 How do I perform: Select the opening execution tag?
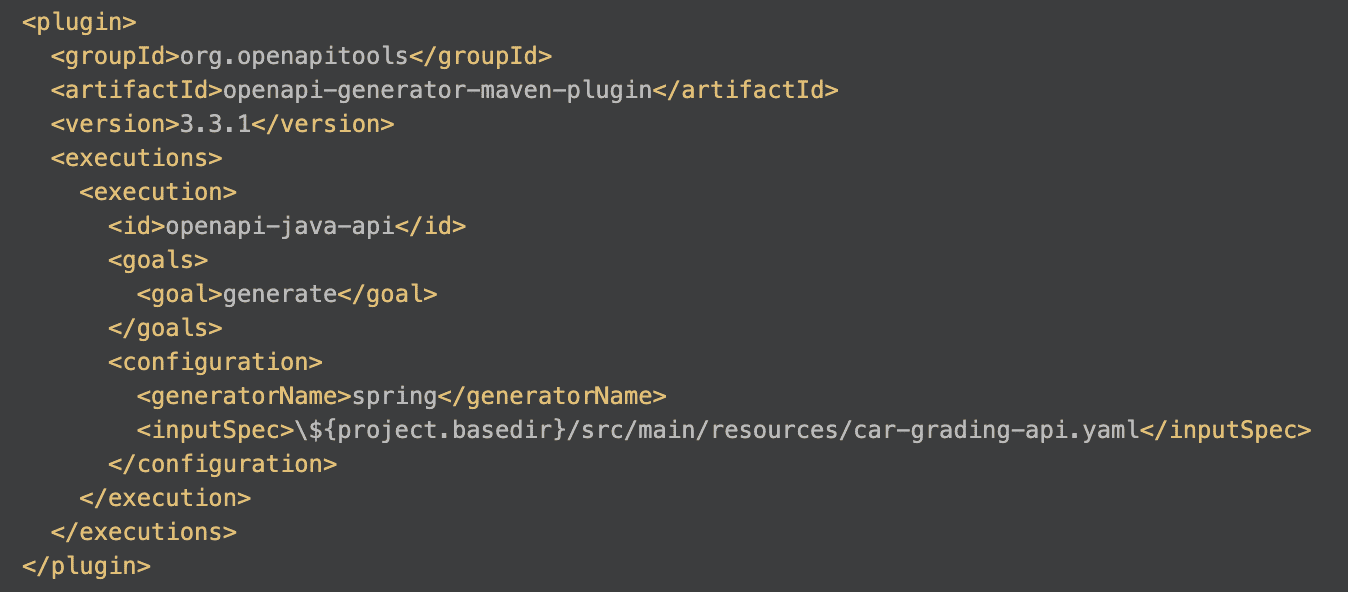[x=158, y=192]
